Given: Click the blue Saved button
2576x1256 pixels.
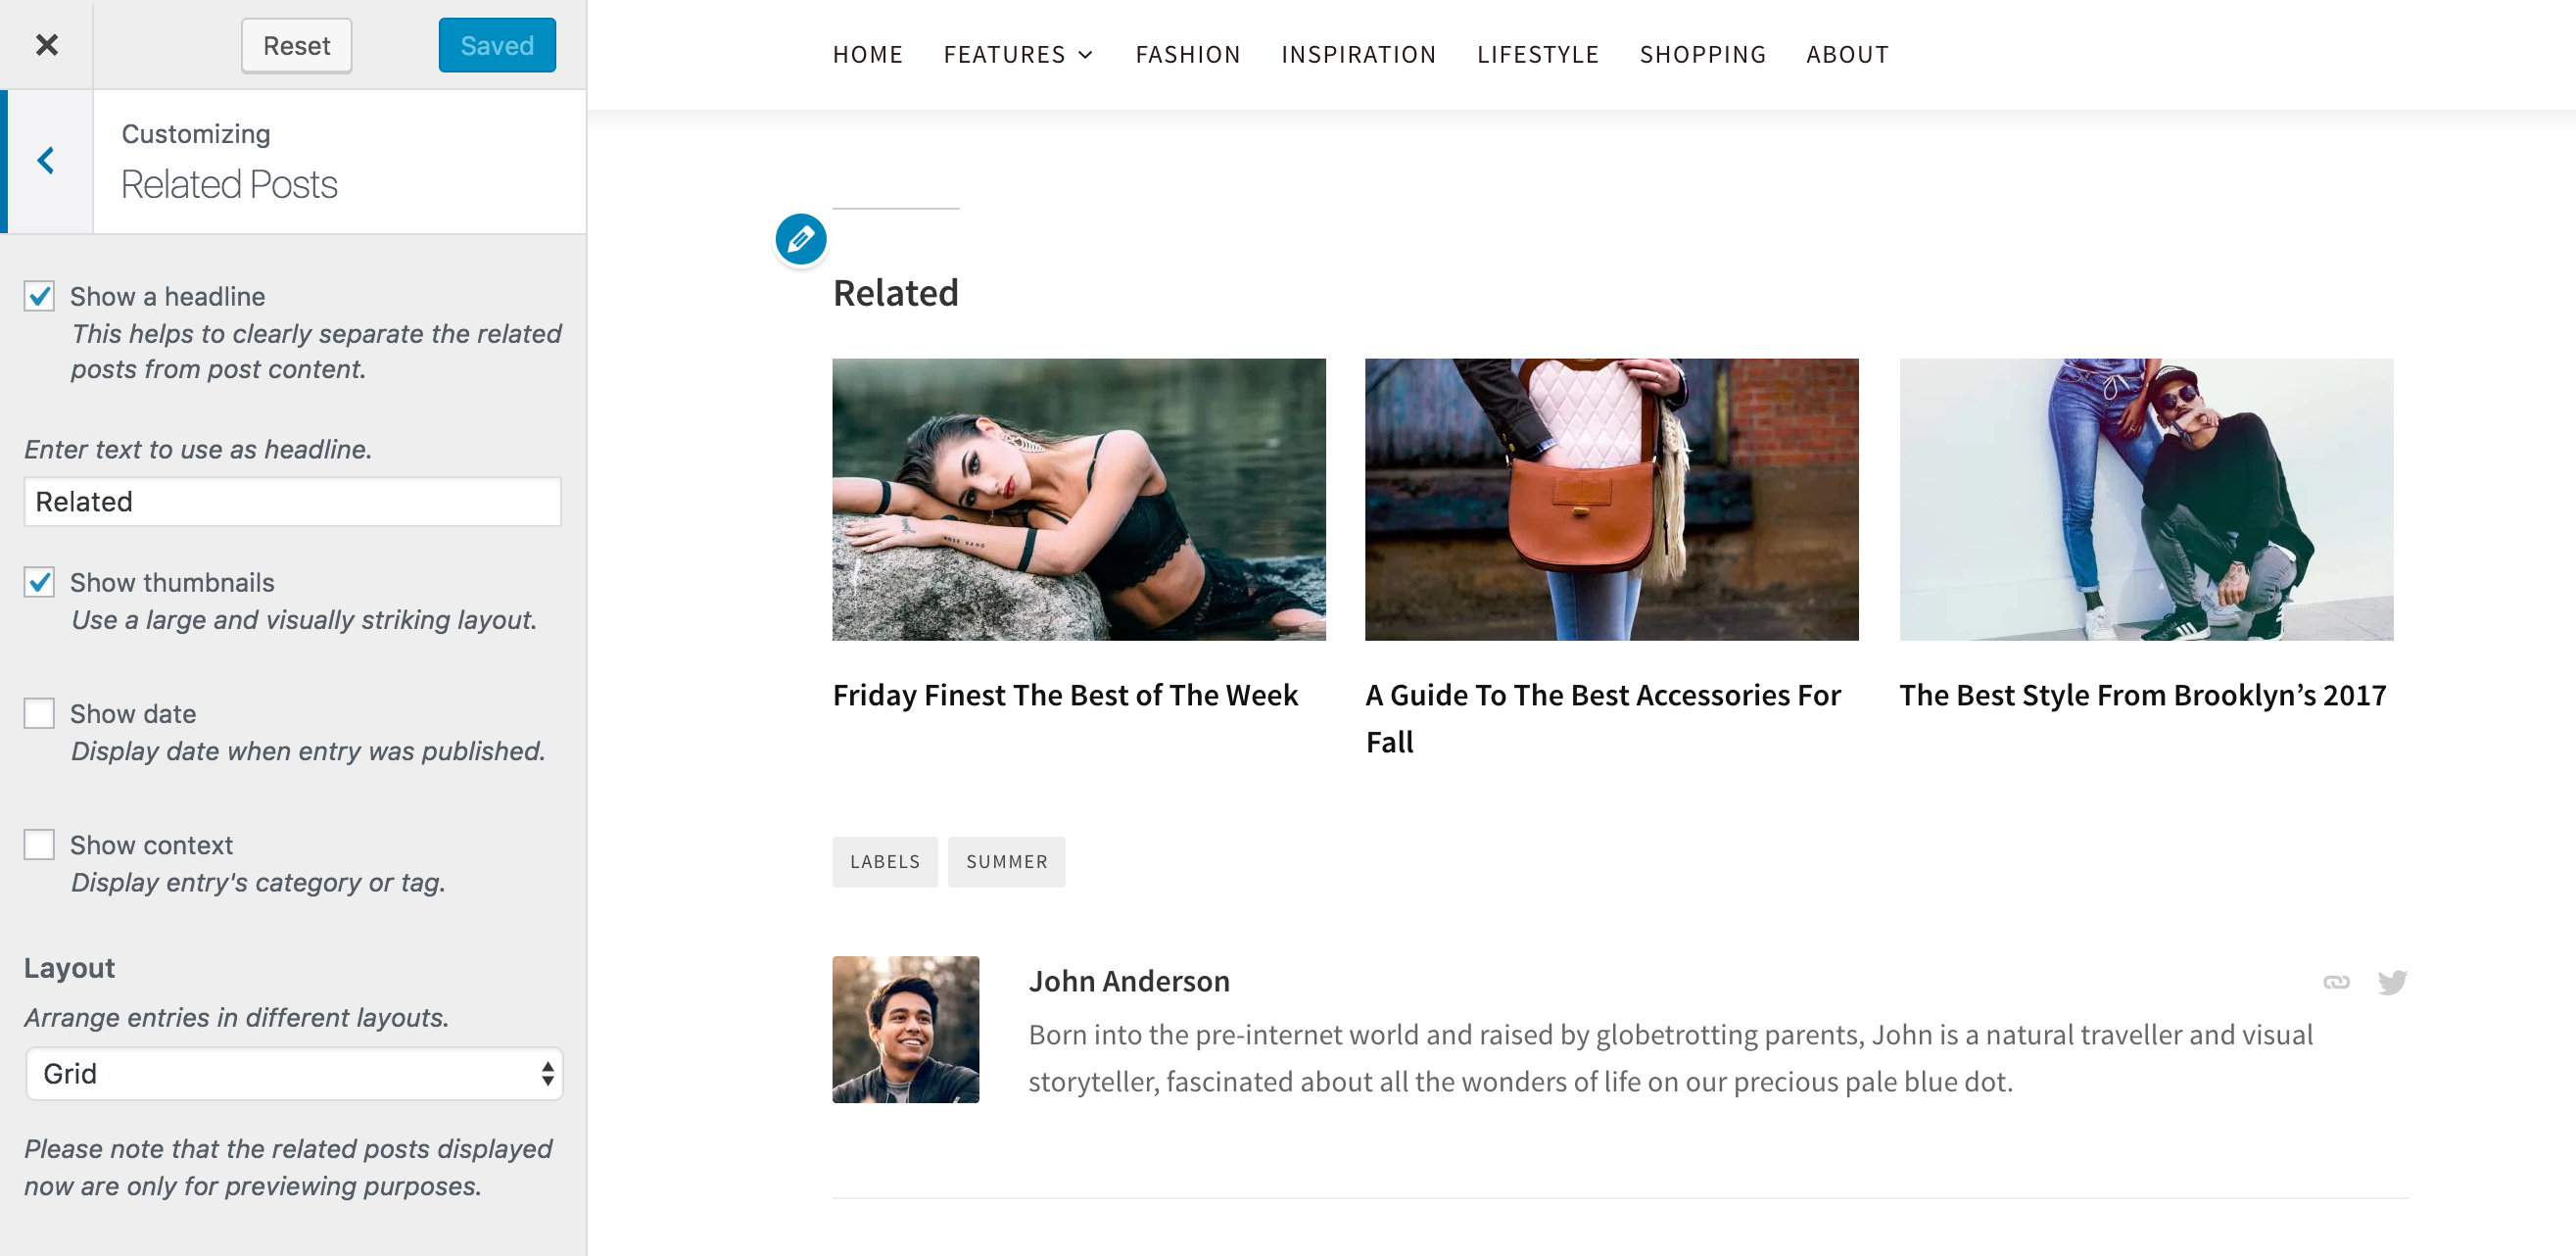Looking at the screenshot, I should (497, 45).
